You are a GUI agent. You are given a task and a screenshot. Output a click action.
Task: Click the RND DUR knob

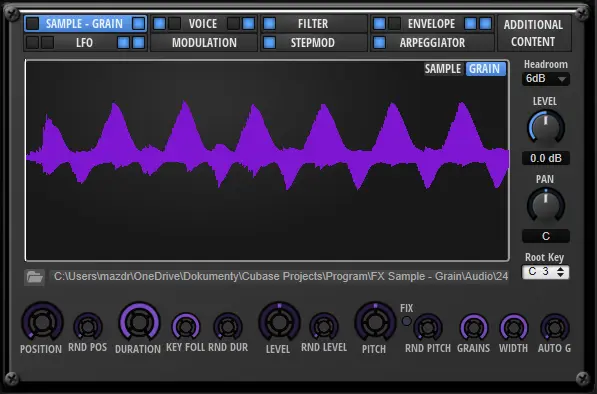(228, 326)
